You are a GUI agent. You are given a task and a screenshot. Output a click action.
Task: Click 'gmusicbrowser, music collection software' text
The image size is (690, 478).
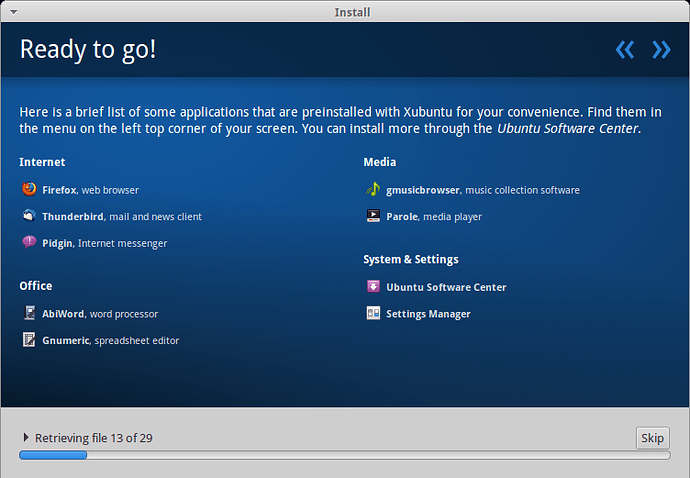pos(483,190)
